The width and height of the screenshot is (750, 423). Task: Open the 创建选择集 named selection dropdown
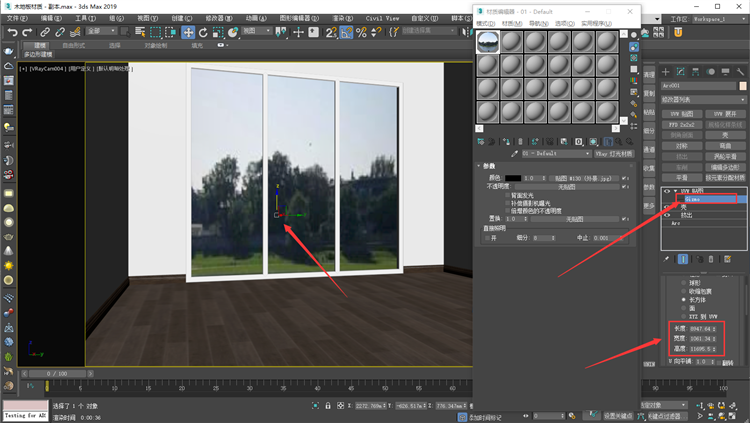(429, 31)
